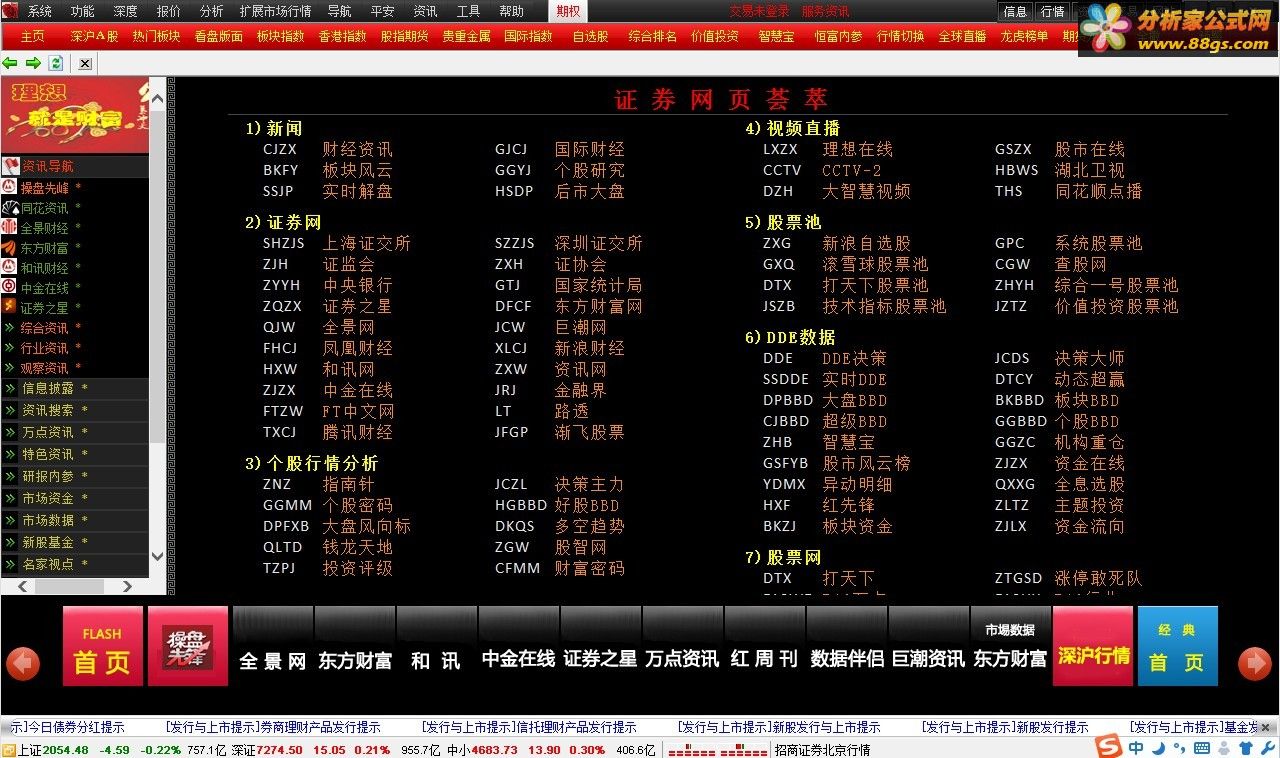The width and height of the screenshot is (1280, 758).
Task: Expand the 信息披露 sidebar section
Action: [75, 388]
